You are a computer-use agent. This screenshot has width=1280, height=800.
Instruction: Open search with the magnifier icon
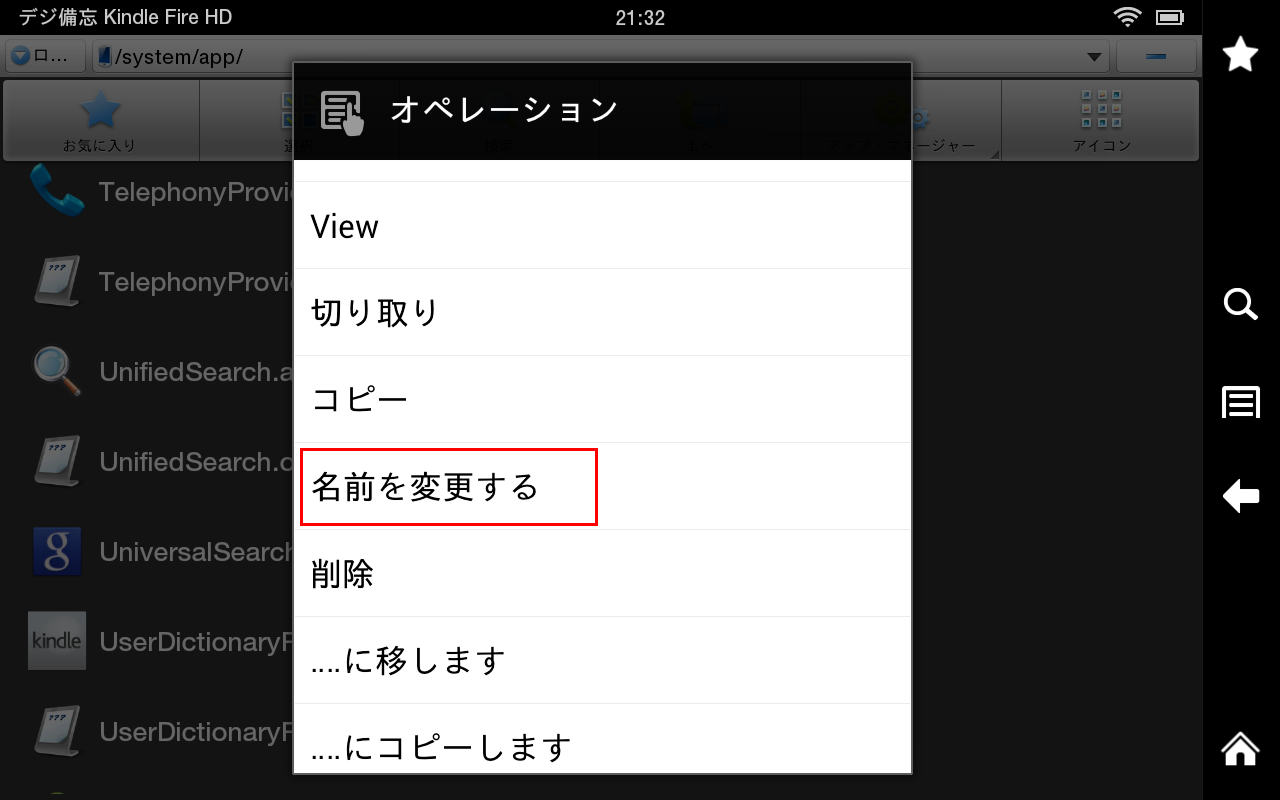(1240, 304)
